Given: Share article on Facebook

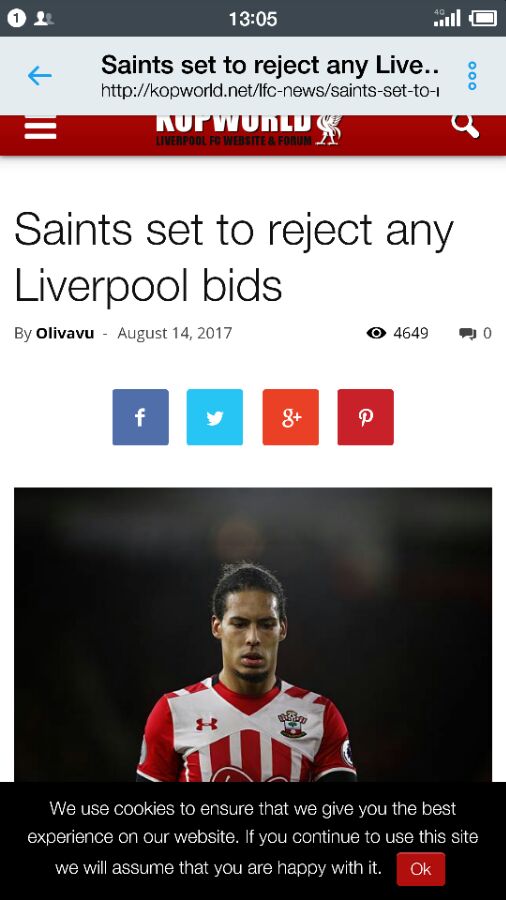Looking at the screenshot, I should point(141,417).
